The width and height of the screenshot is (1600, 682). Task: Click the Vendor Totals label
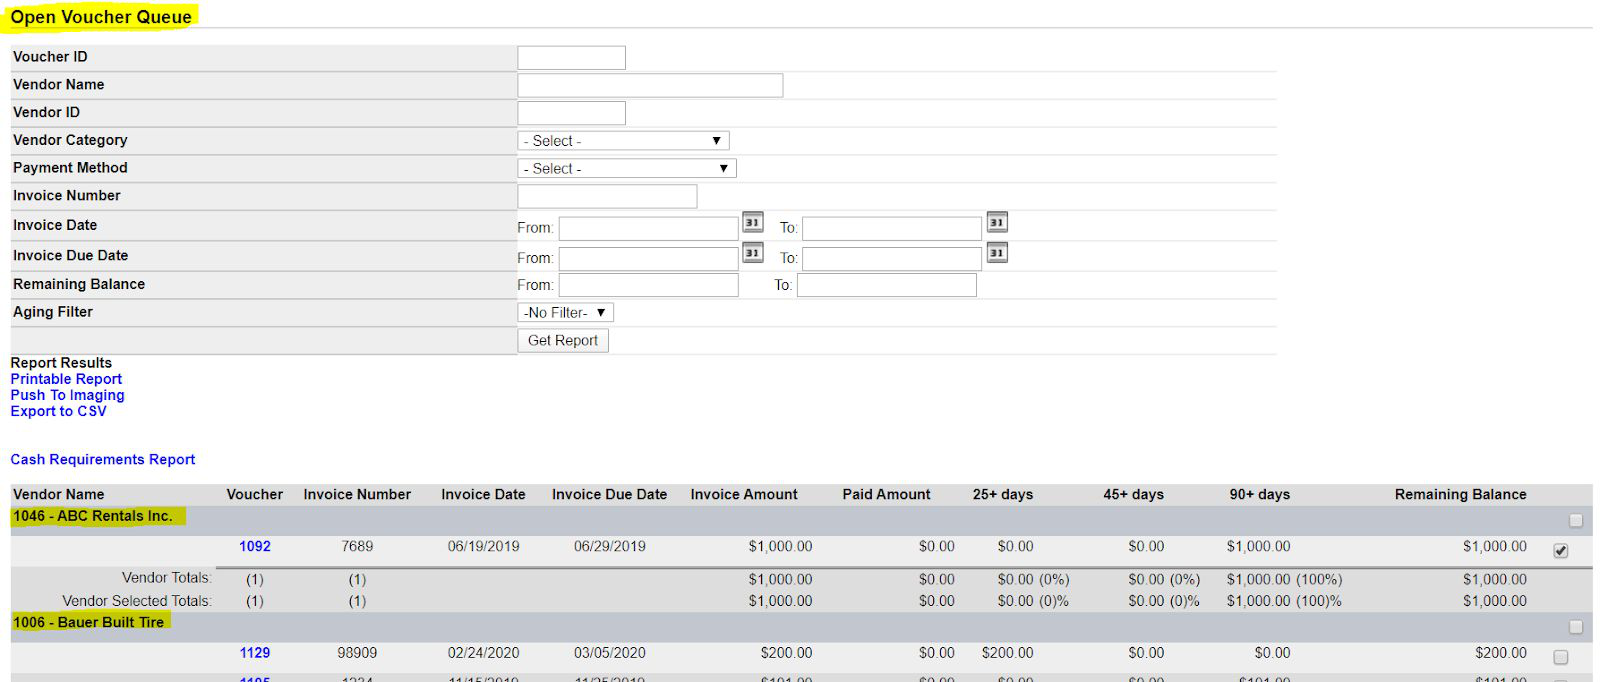pyautogui.click(x=167, y=578)
